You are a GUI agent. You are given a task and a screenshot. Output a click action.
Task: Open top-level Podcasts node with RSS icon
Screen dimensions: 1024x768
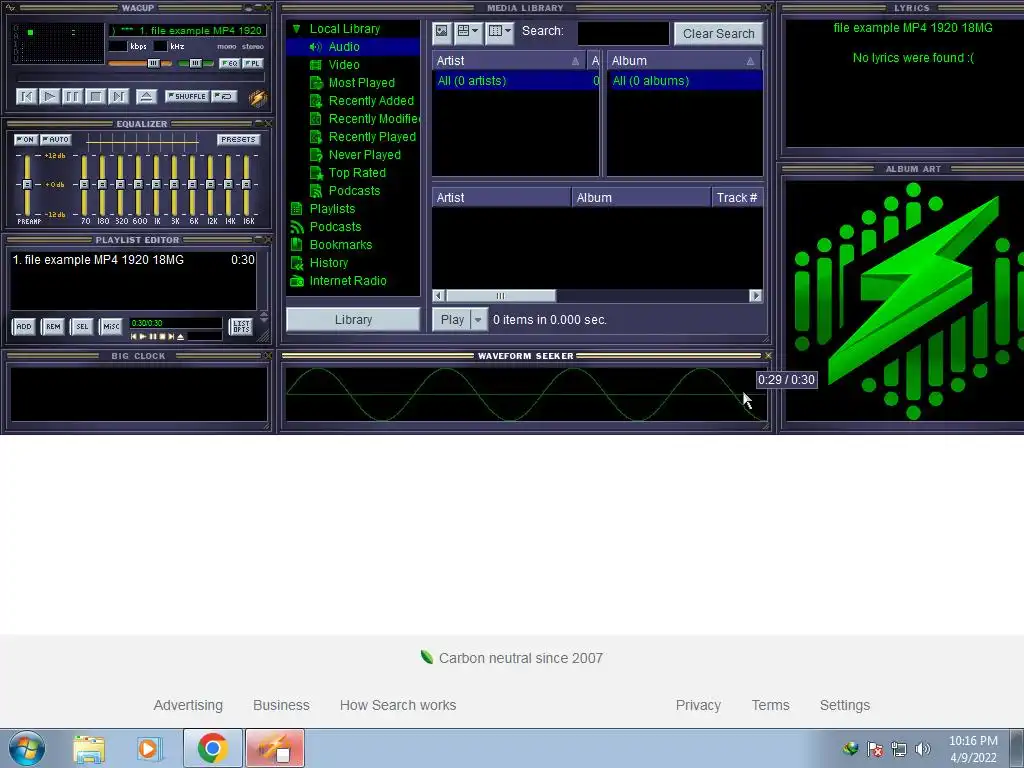pos(335,227)
